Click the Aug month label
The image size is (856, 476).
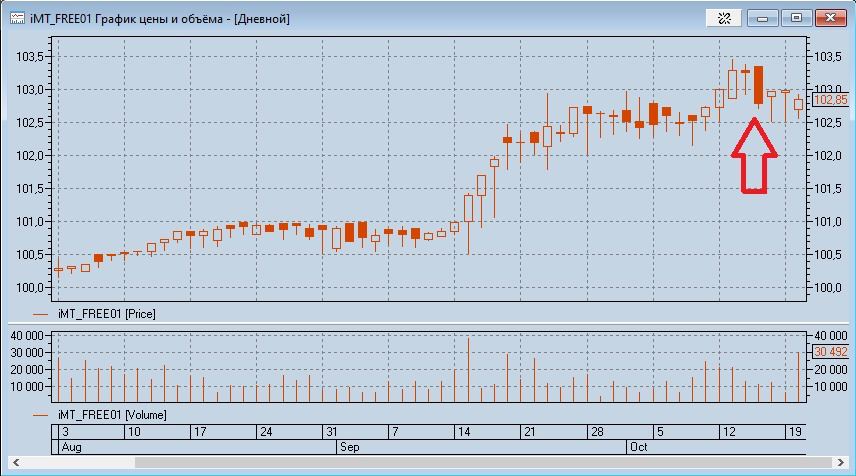(x=72, y=447)
